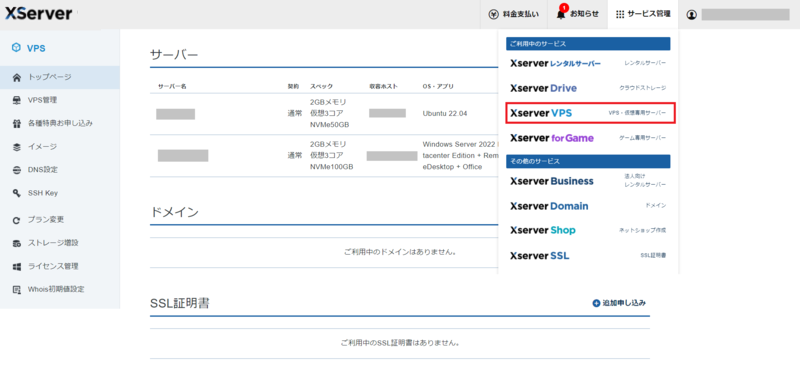Click the Whois初期値設定 list icon

17,290
